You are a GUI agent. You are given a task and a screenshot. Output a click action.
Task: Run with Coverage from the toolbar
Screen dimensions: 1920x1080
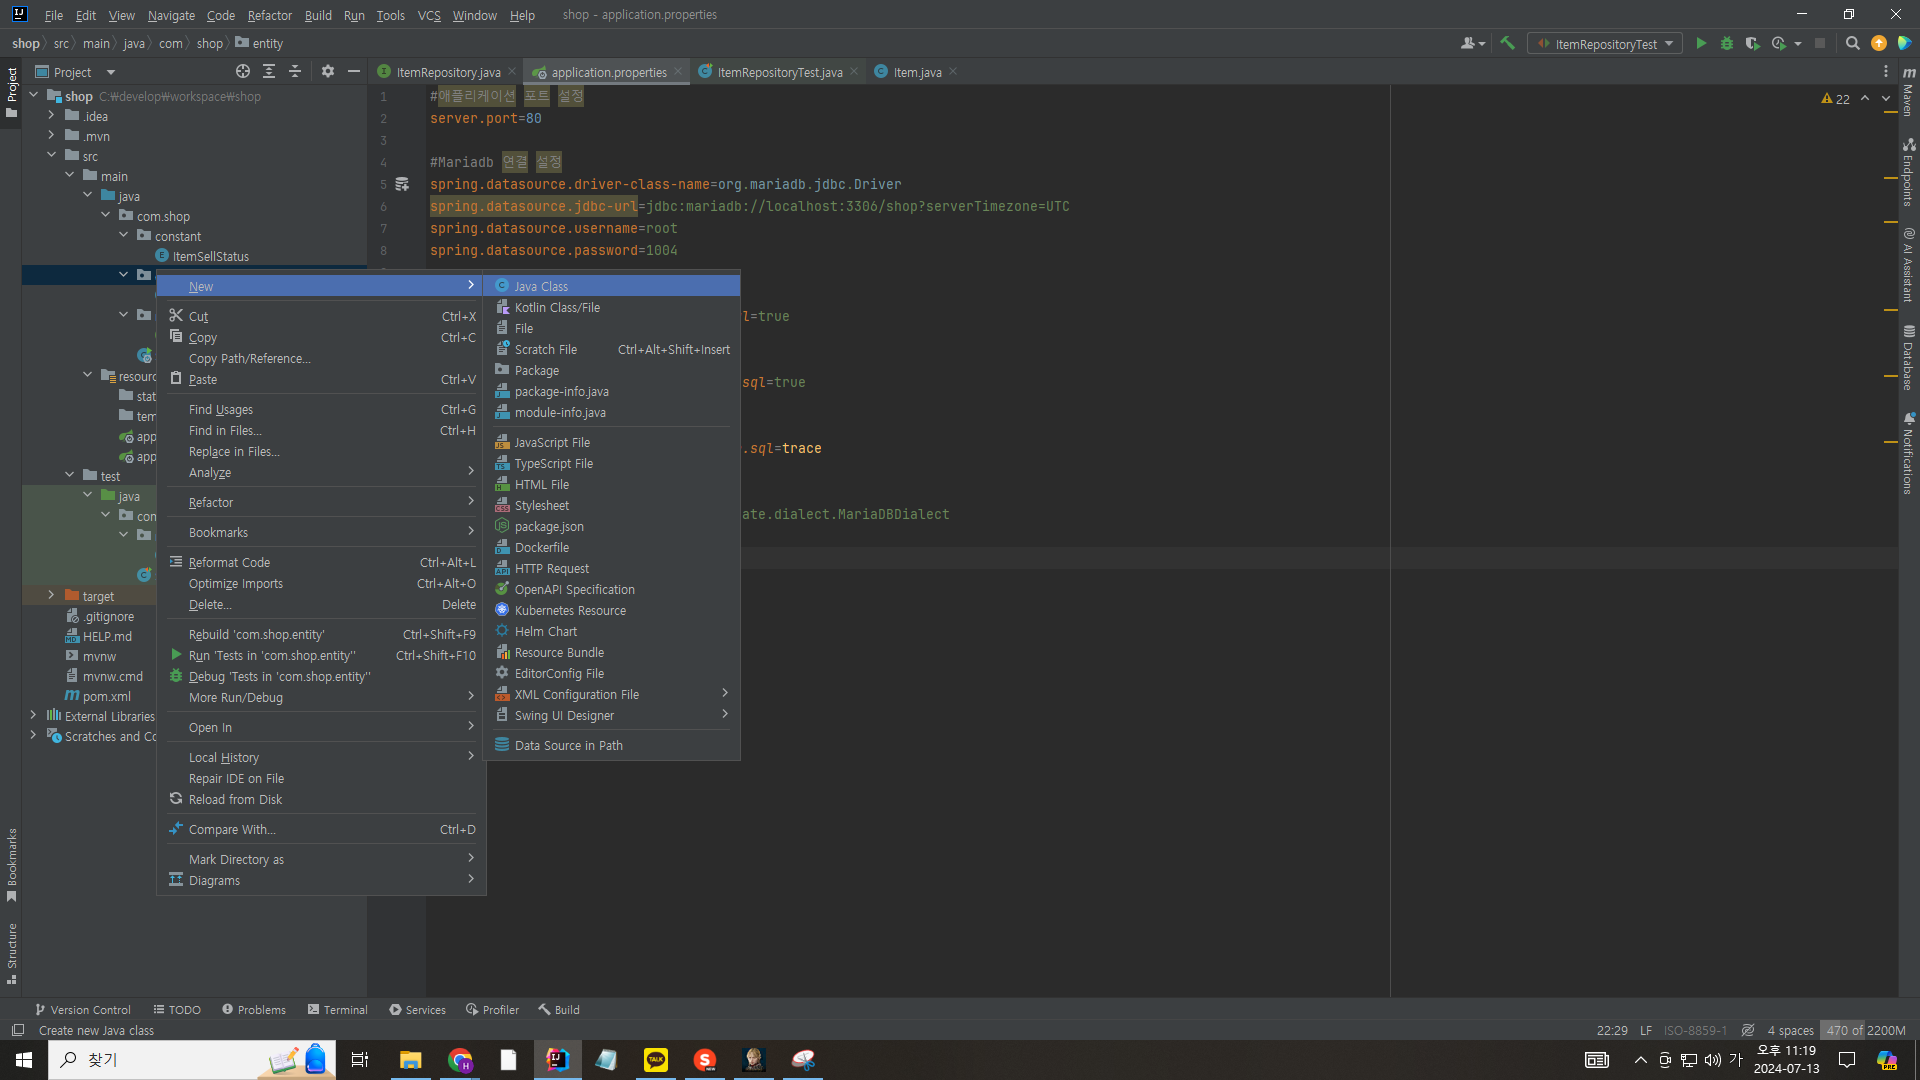[1752, 43]
